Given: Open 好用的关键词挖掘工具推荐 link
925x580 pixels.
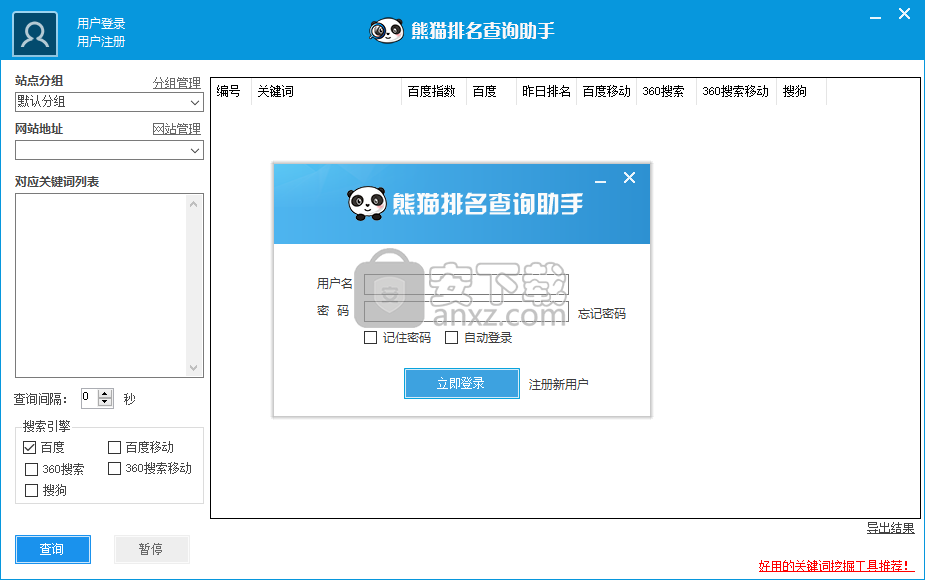Looking at the screenshot, I should [x=837, y=566].
